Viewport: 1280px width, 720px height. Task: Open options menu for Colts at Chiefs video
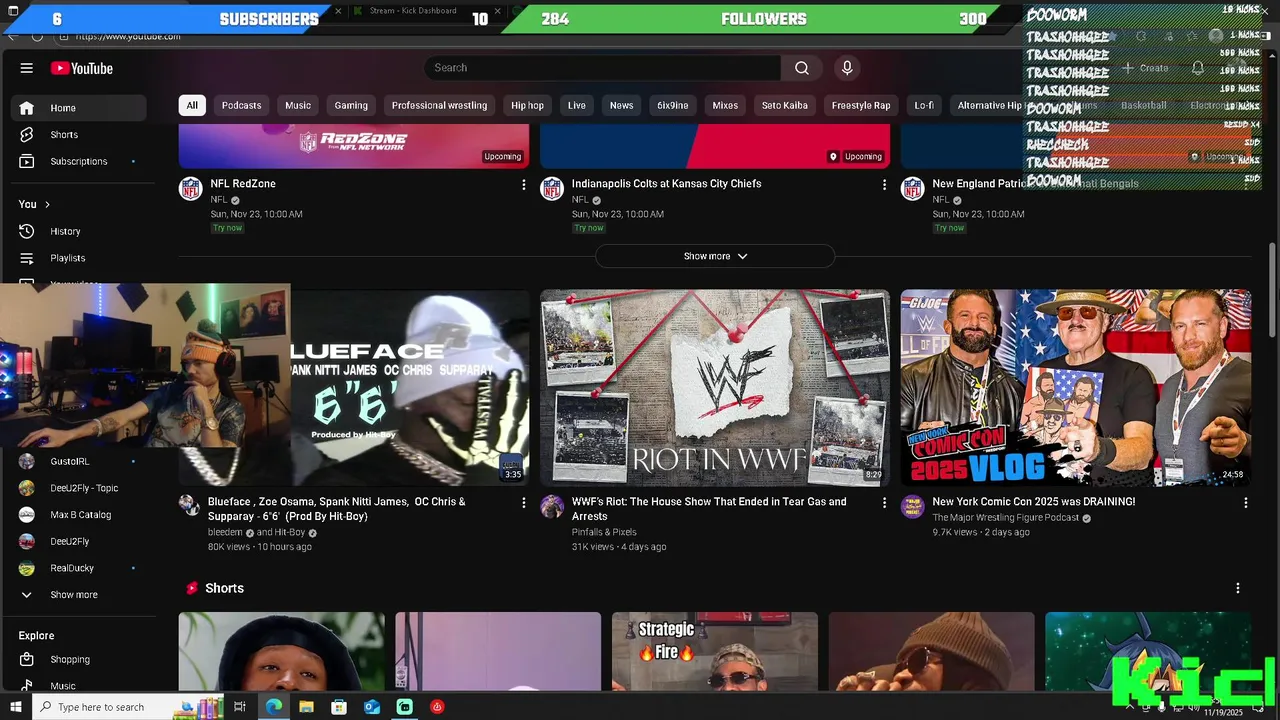(x=884, y=185)
